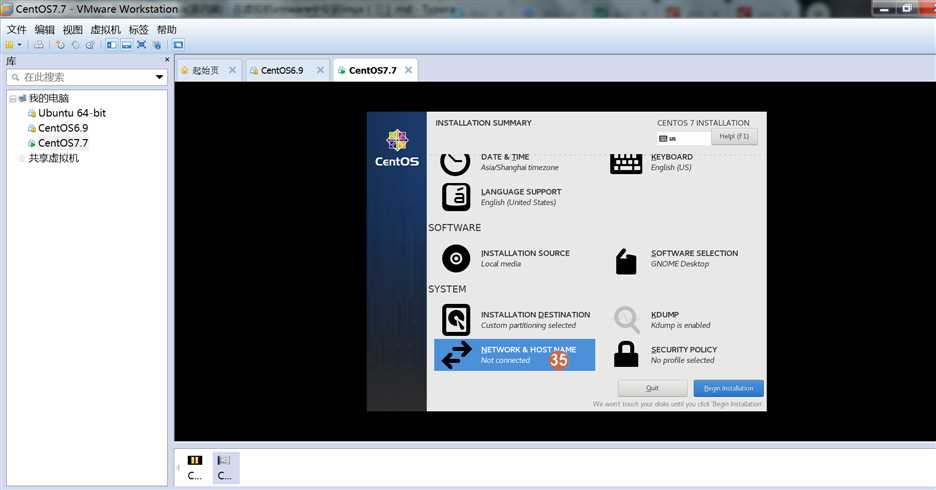Click the INSTALLATION DESTINATION heading text
Screen dimensions: 936x490
click(535, 315)
